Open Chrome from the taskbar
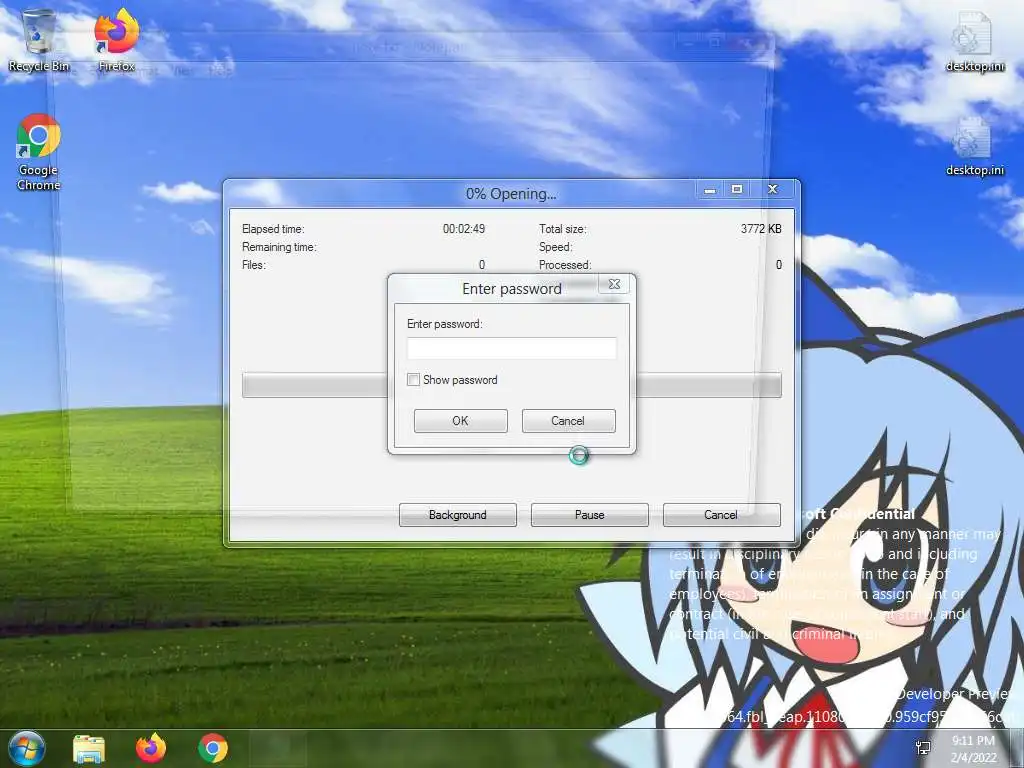The width and height of the screenshot is (1024, 768). [x=213, y=748]
